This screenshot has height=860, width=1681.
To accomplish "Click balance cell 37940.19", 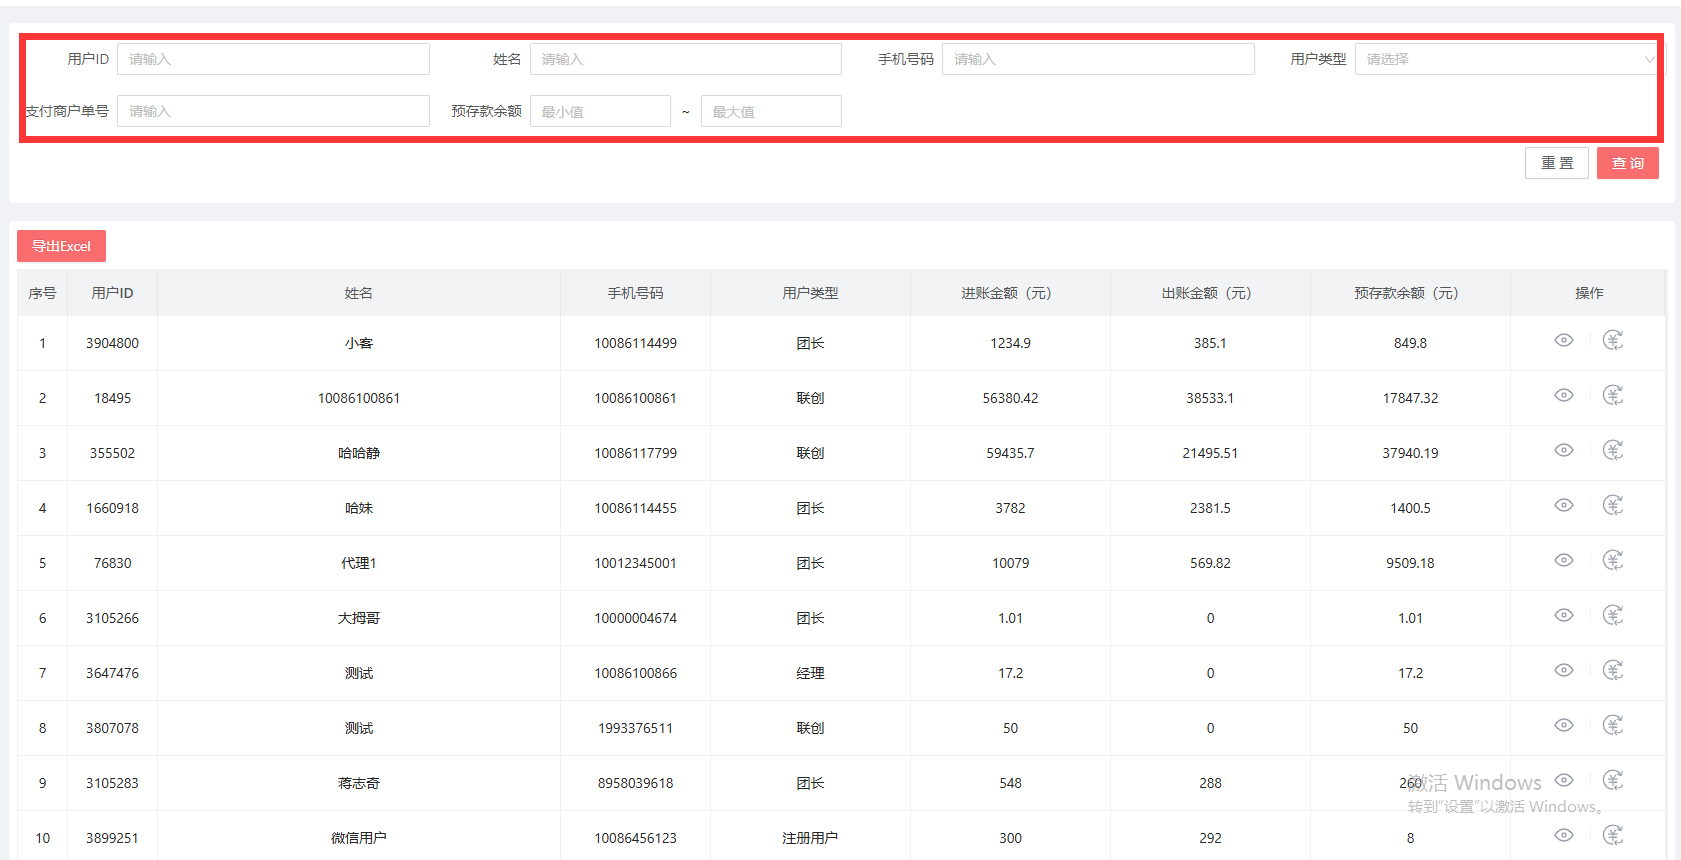I will click(x=1410, y=453).
